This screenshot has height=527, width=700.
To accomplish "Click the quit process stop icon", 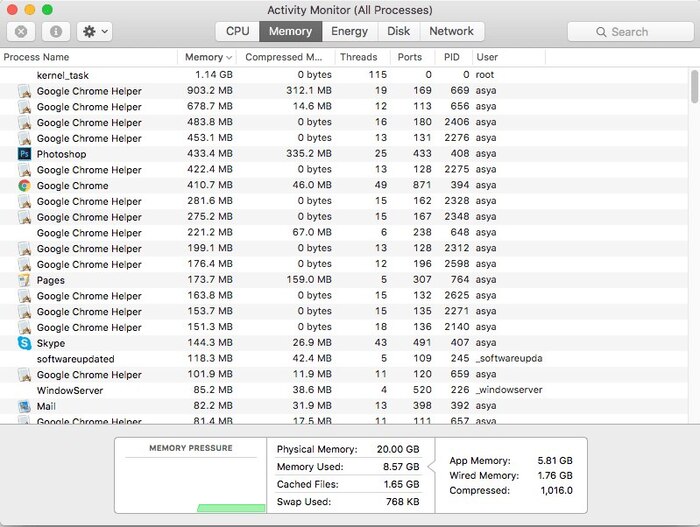I will tap(21, 32).
